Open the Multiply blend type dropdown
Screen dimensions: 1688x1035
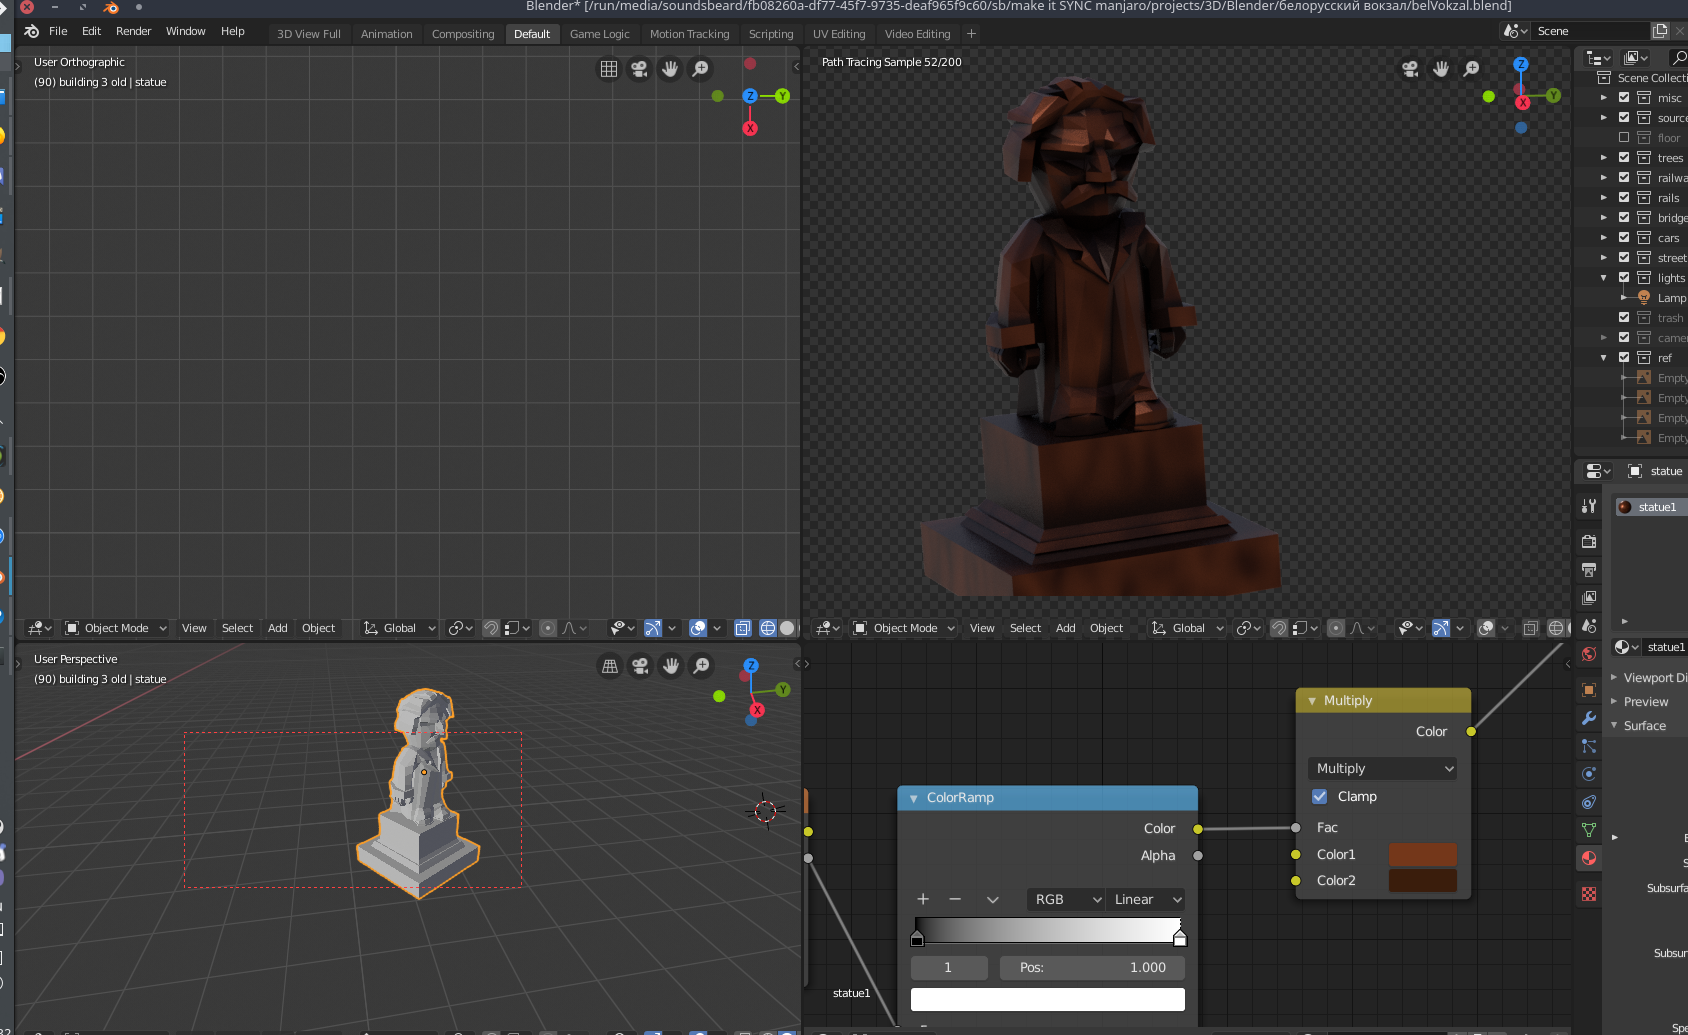tap(1382, 769)
